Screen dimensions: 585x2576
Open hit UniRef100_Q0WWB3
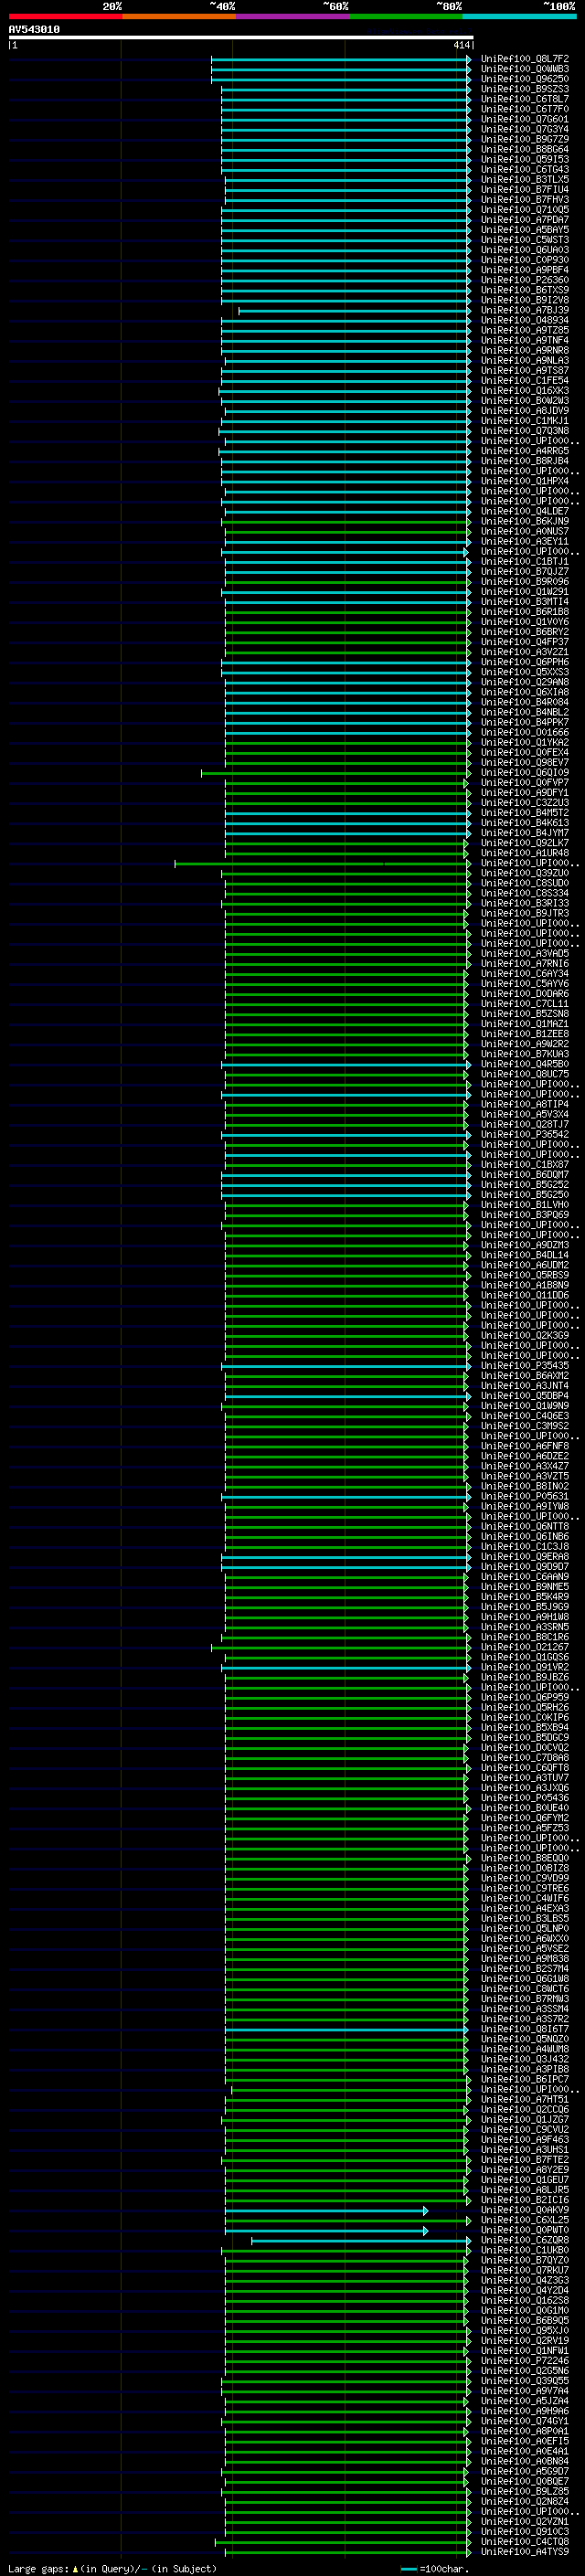pyautogui.click(x=525, y=69)
